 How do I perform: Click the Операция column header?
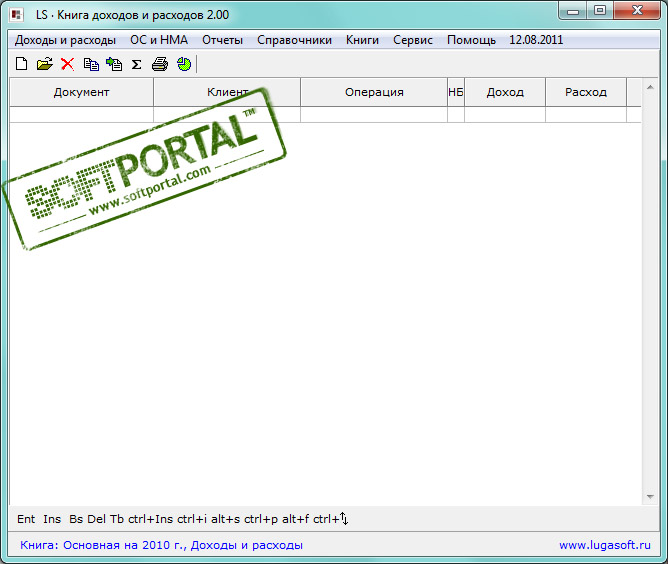(374, 92)
